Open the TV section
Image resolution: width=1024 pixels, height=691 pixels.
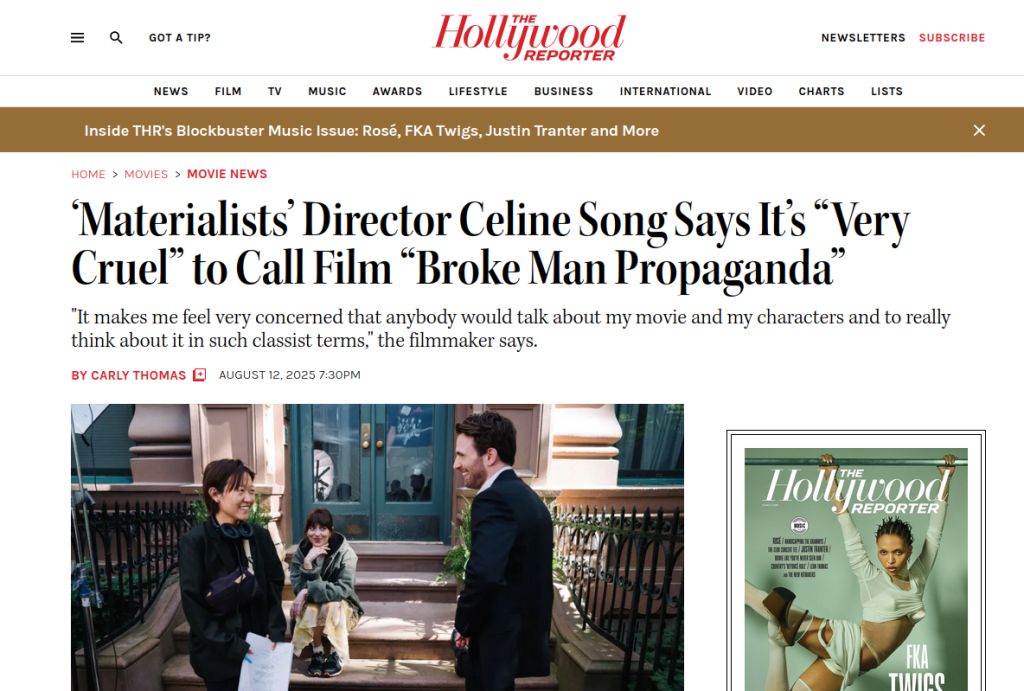[x=275, y=91]
